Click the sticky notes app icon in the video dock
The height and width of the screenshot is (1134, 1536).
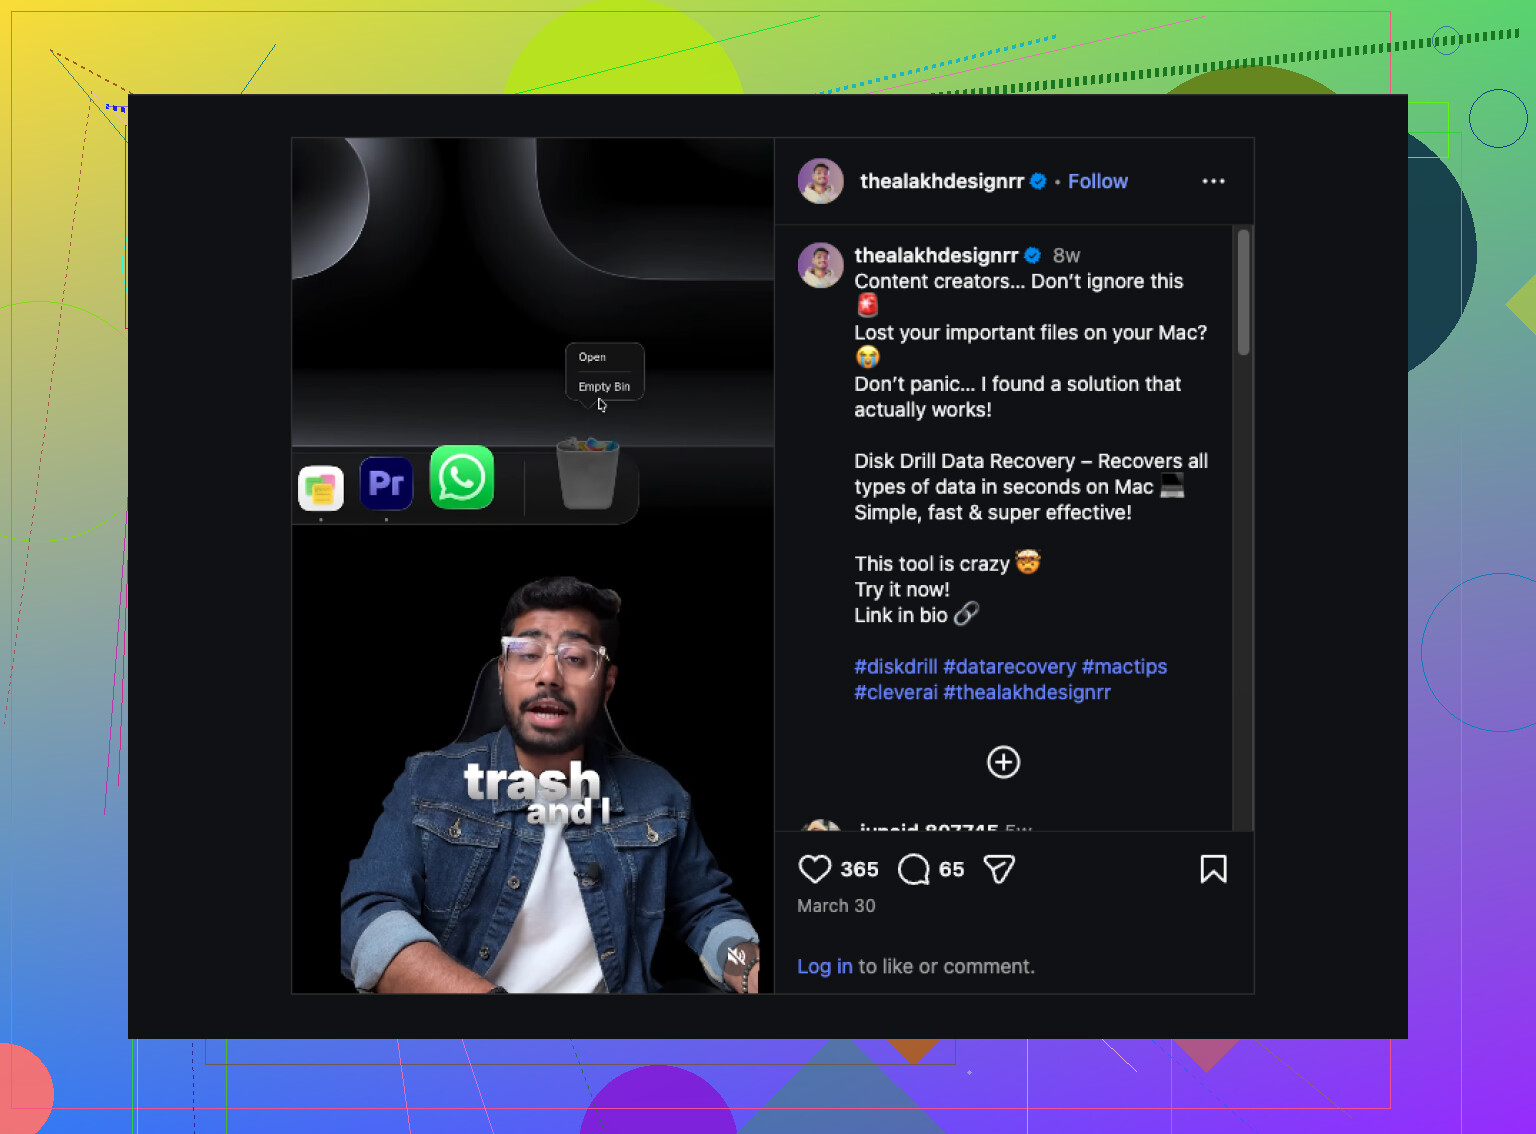pos(321,489)
